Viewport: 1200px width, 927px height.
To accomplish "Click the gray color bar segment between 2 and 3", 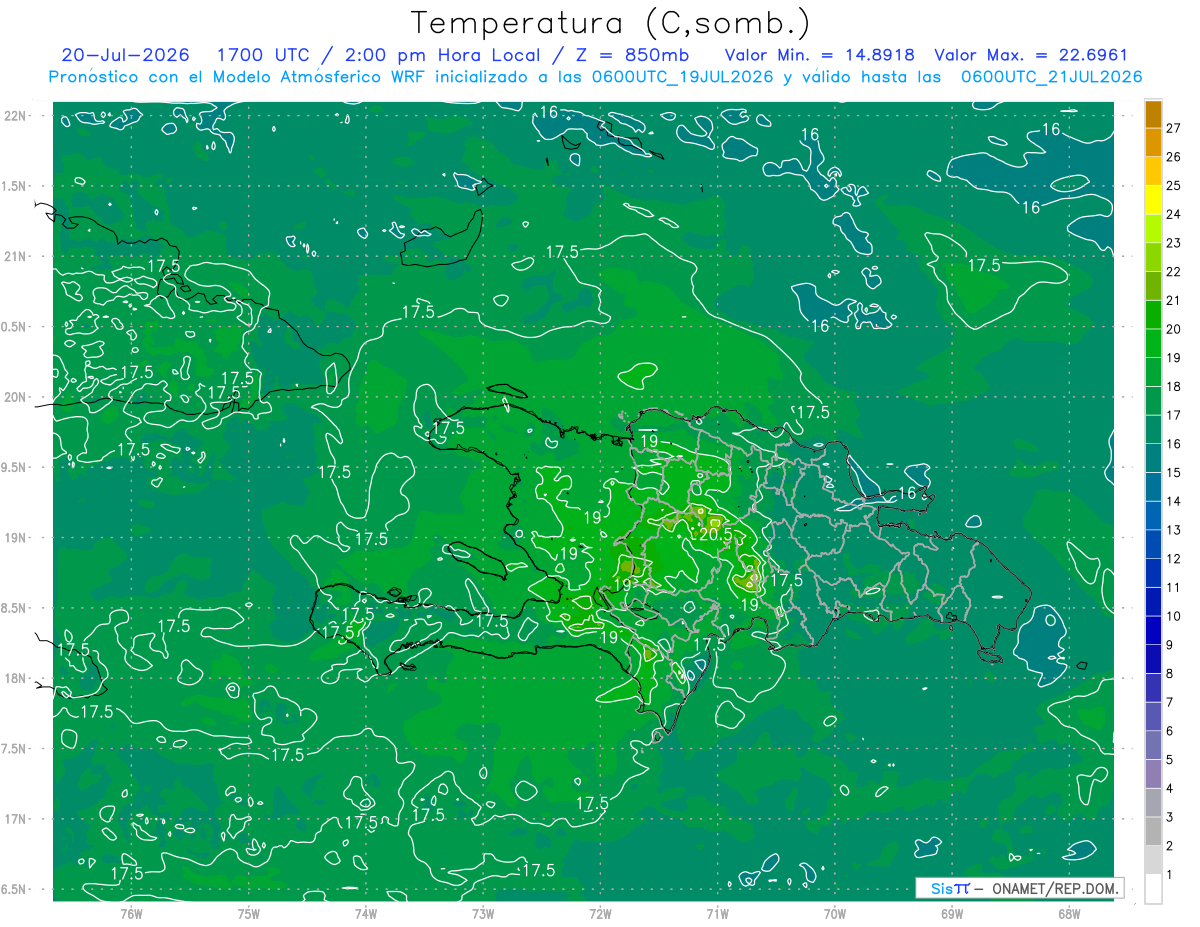I will click(x=1153, y=832).
